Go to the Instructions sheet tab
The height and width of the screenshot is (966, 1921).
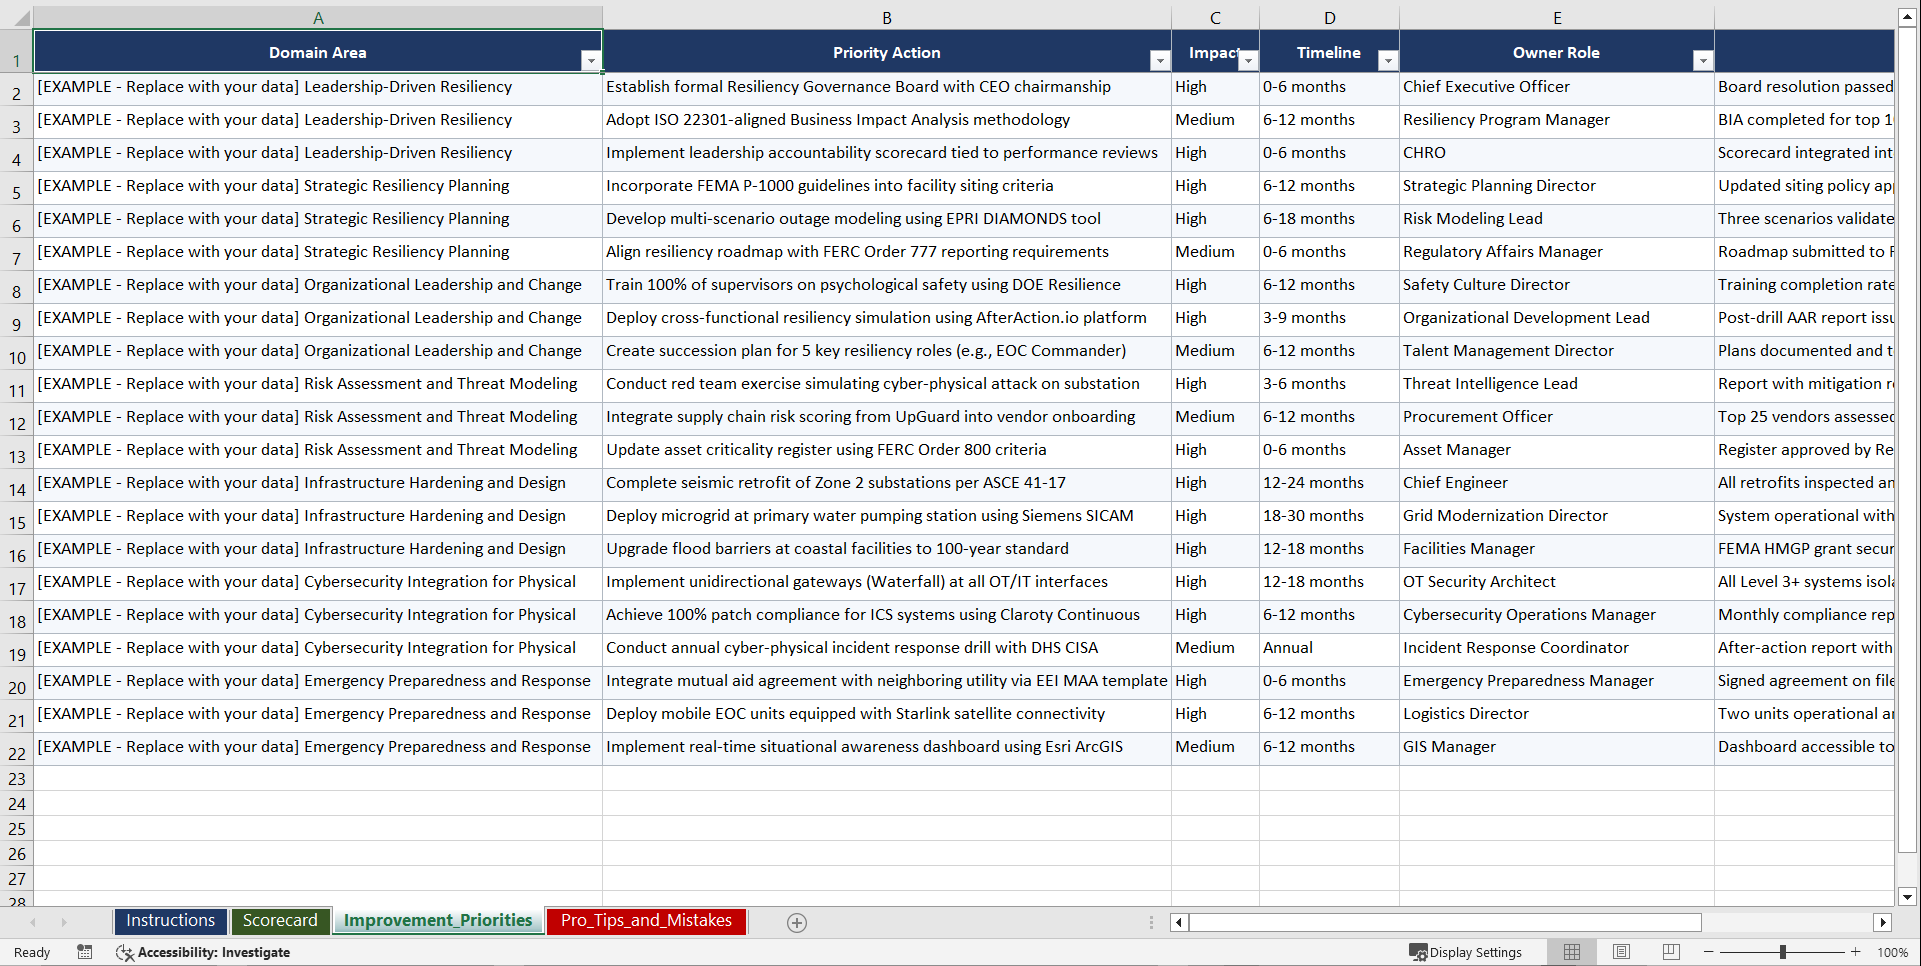(x=170, y=920)
